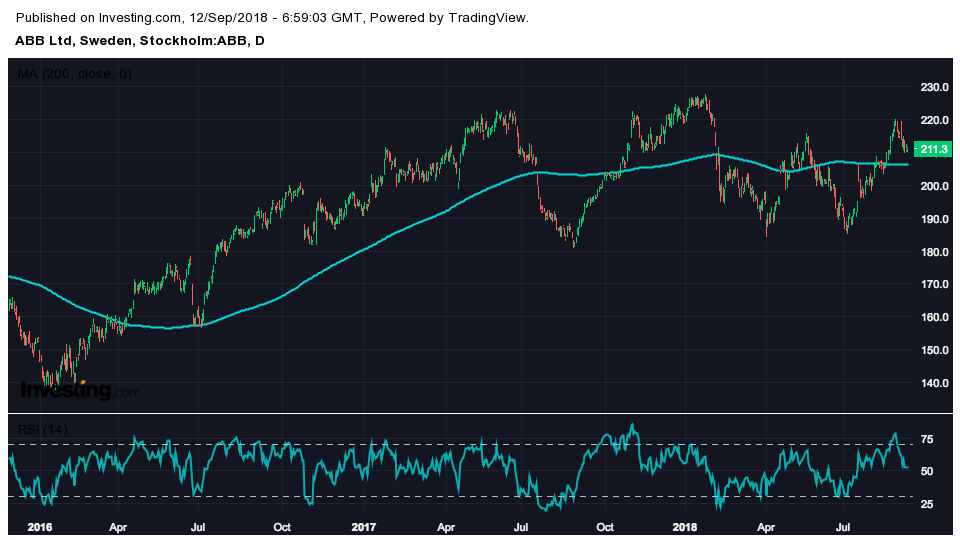Click the 180.0 price axis label
Screen dimensions: 960x540
[x=934, y=252]
